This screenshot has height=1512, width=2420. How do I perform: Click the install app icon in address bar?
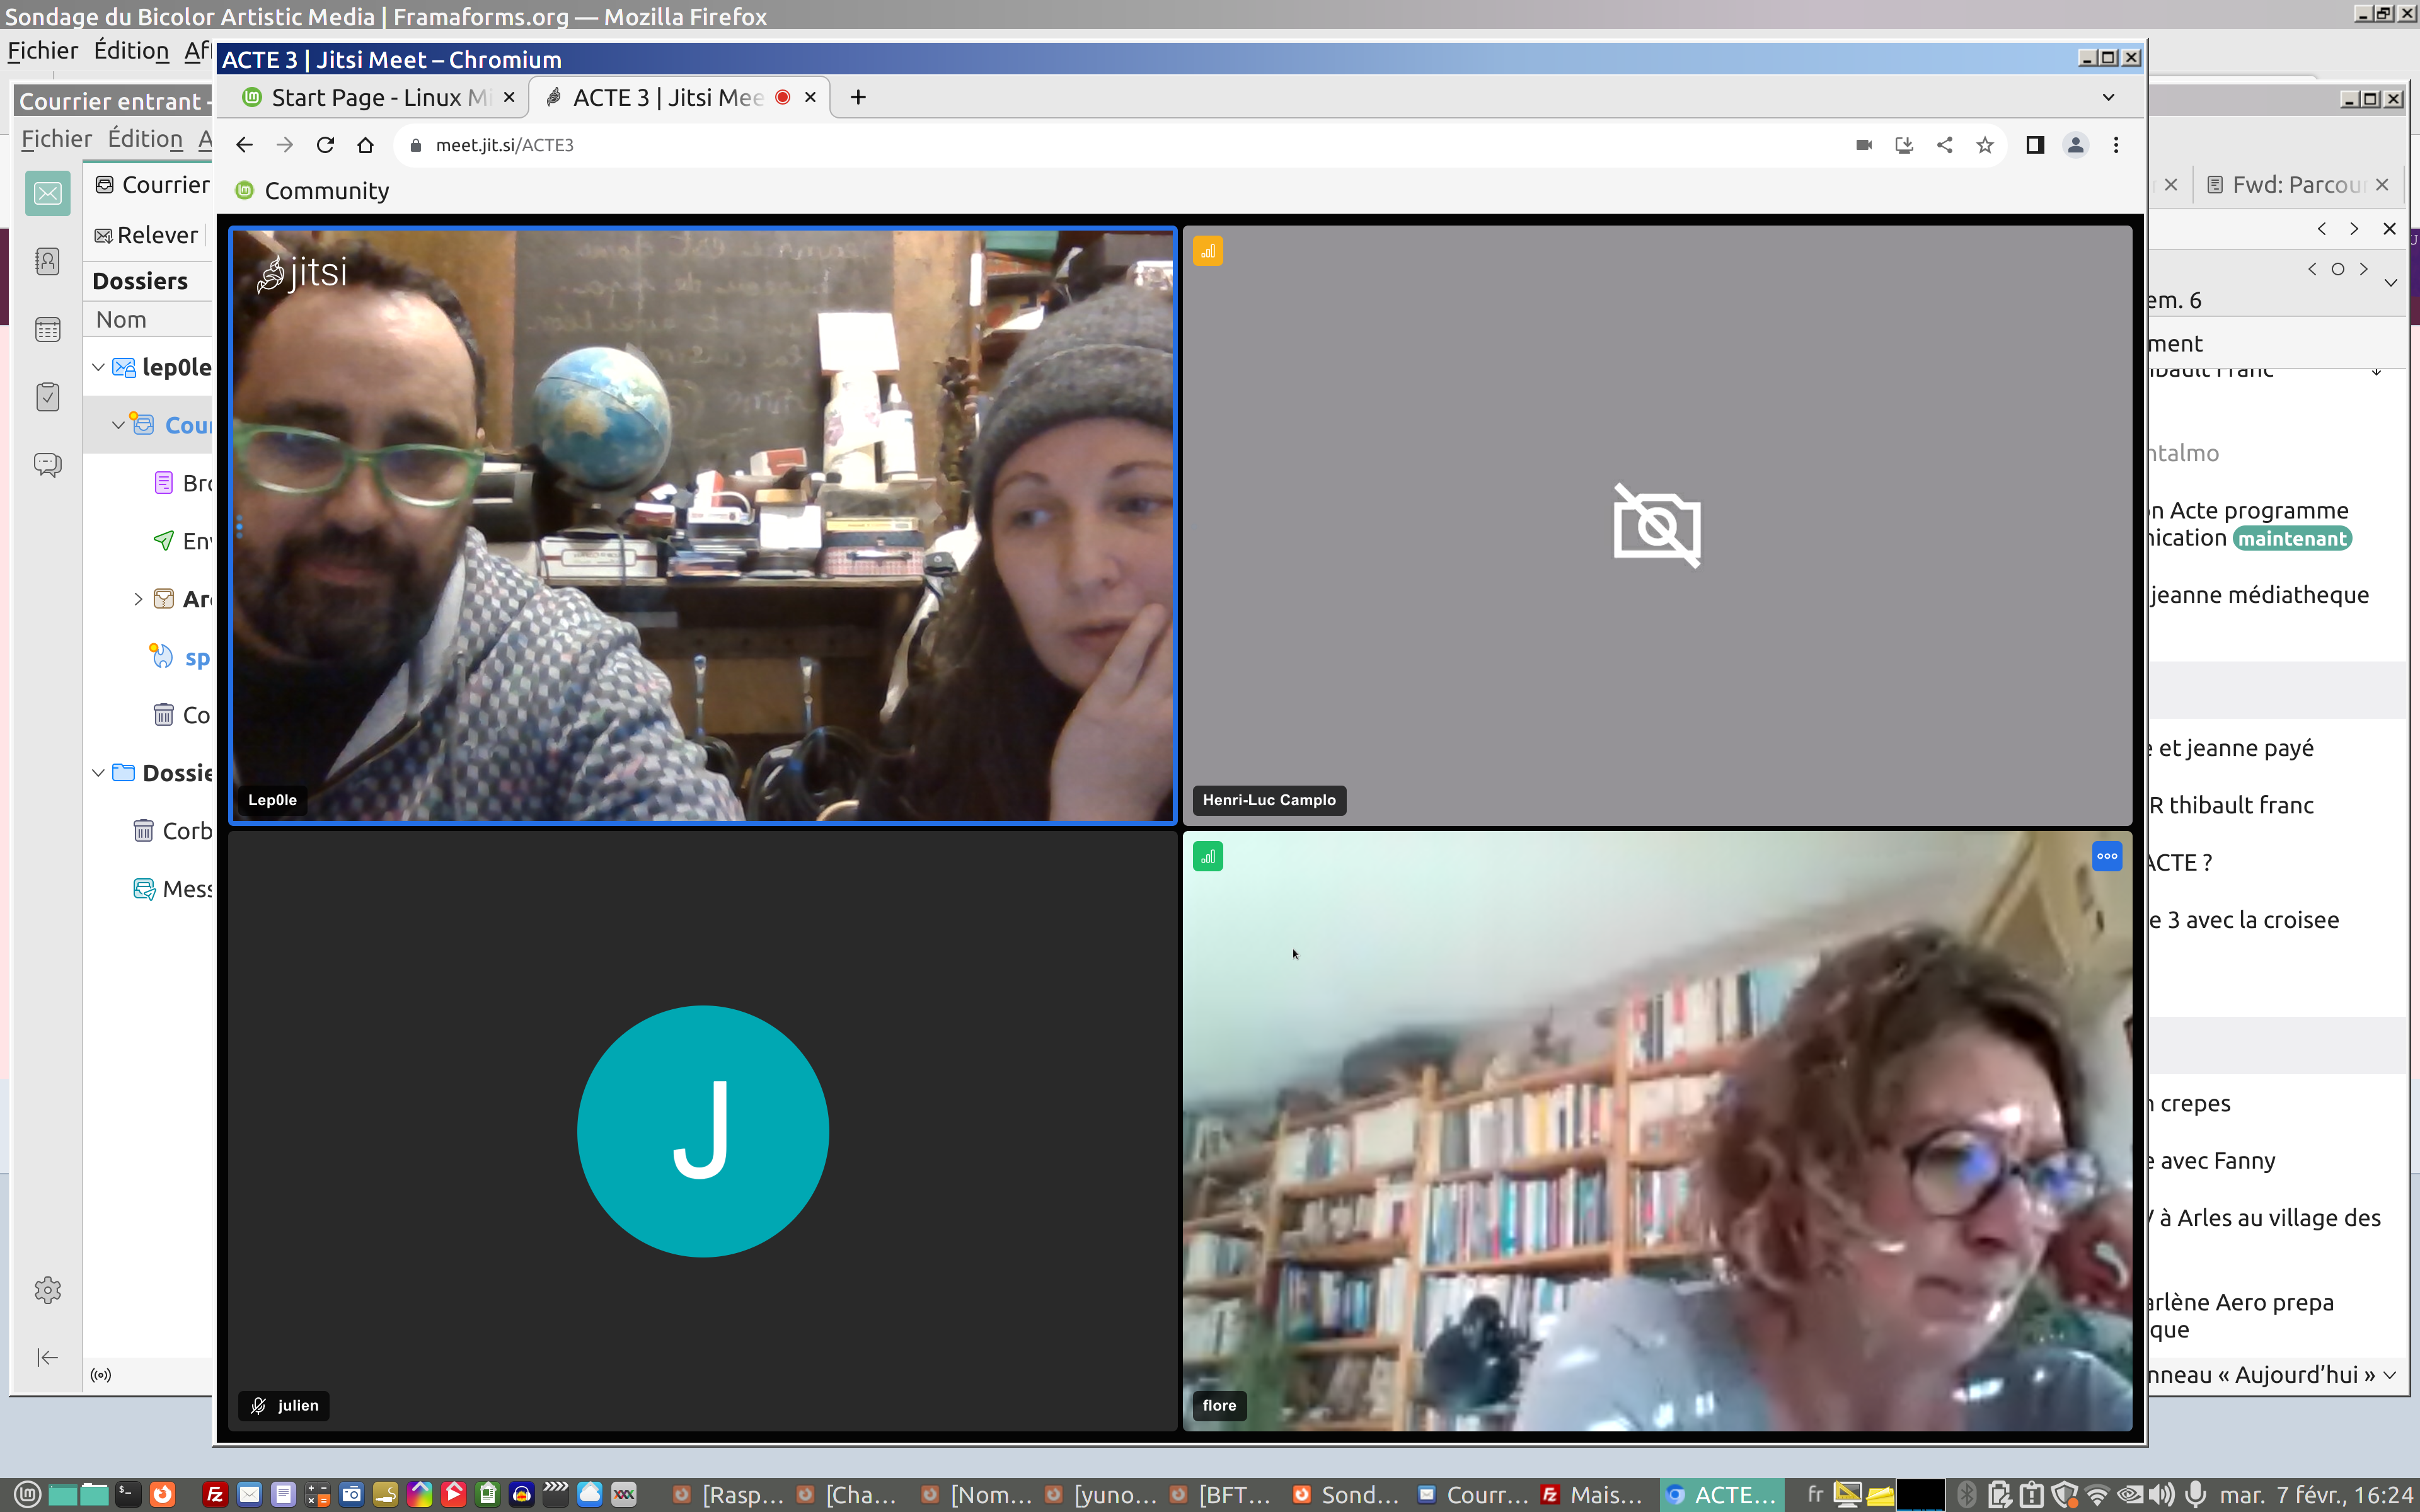coord(1904,145)
